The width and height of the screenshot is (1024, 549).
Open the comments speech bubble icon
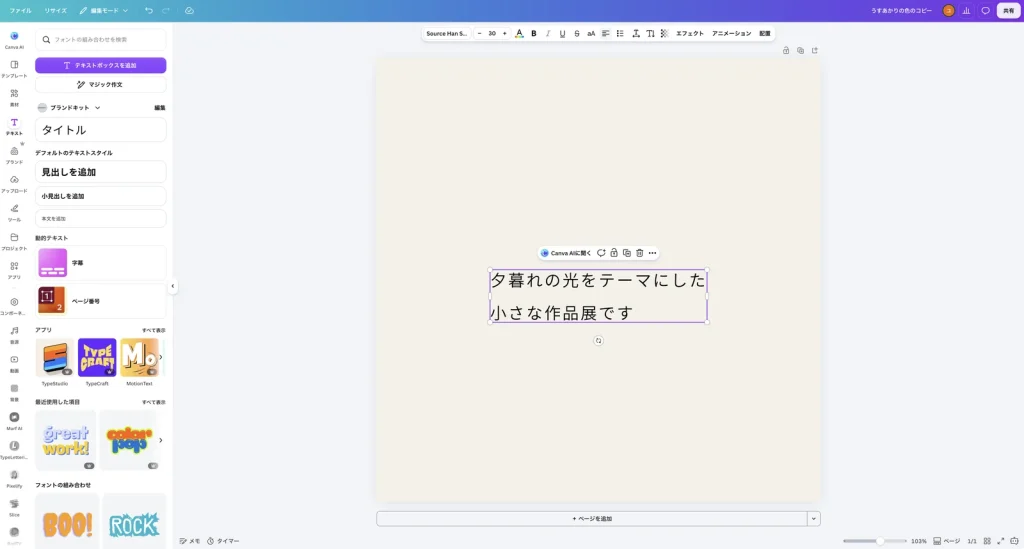click(x=985, y=10)
